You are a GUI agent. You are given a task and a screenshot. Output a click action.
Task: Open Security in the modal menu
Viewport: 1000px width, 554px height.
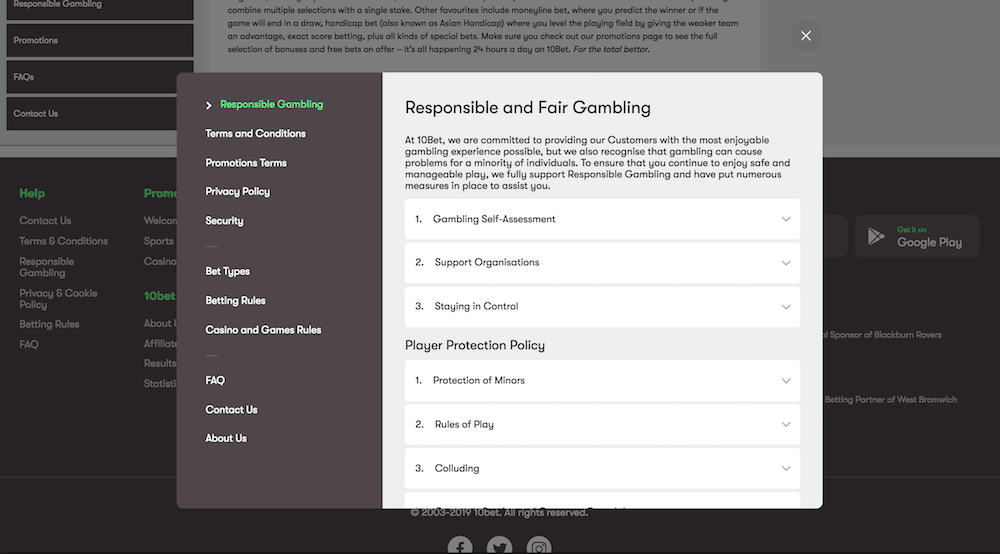point(224,221)
